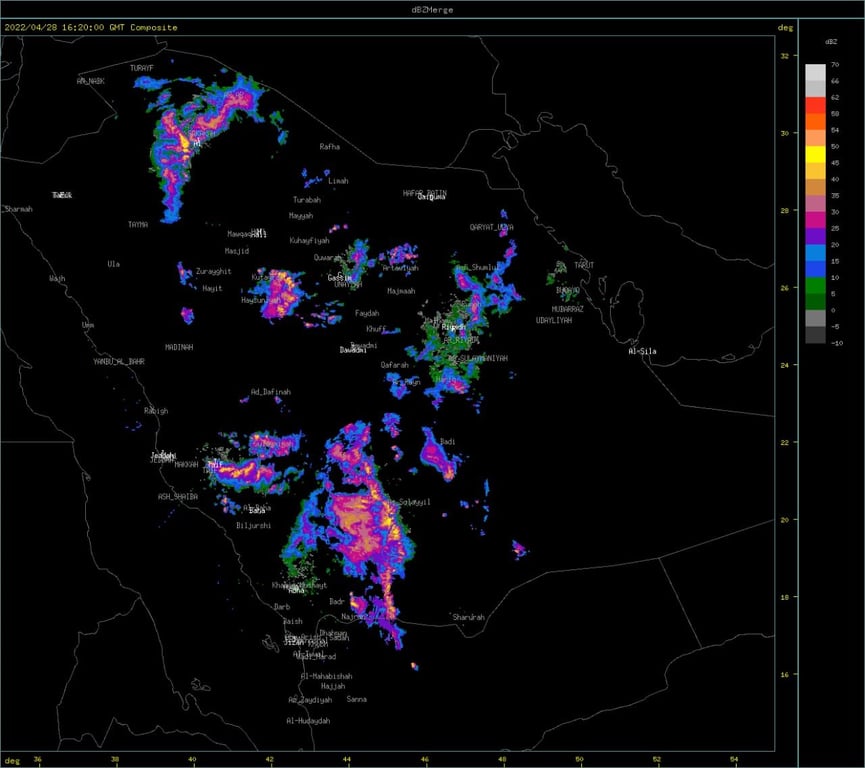Click the Hayit city label
Viewport: 865px width, 768px height.
click(x=212, y=289)
